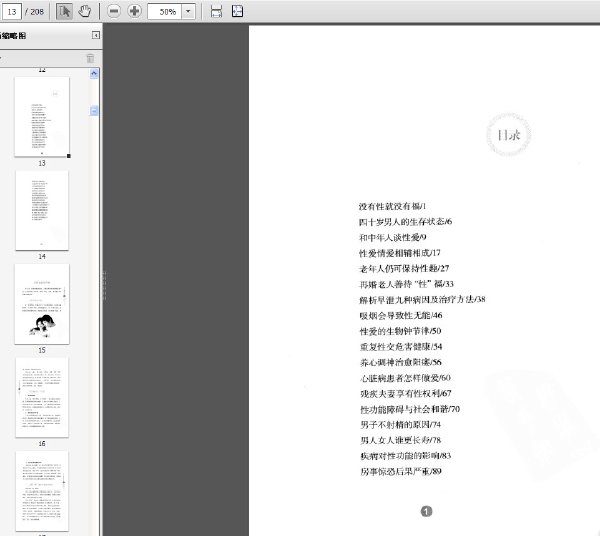Click the entry '性爱情爱相辅相成/17'

click(400, 253)
